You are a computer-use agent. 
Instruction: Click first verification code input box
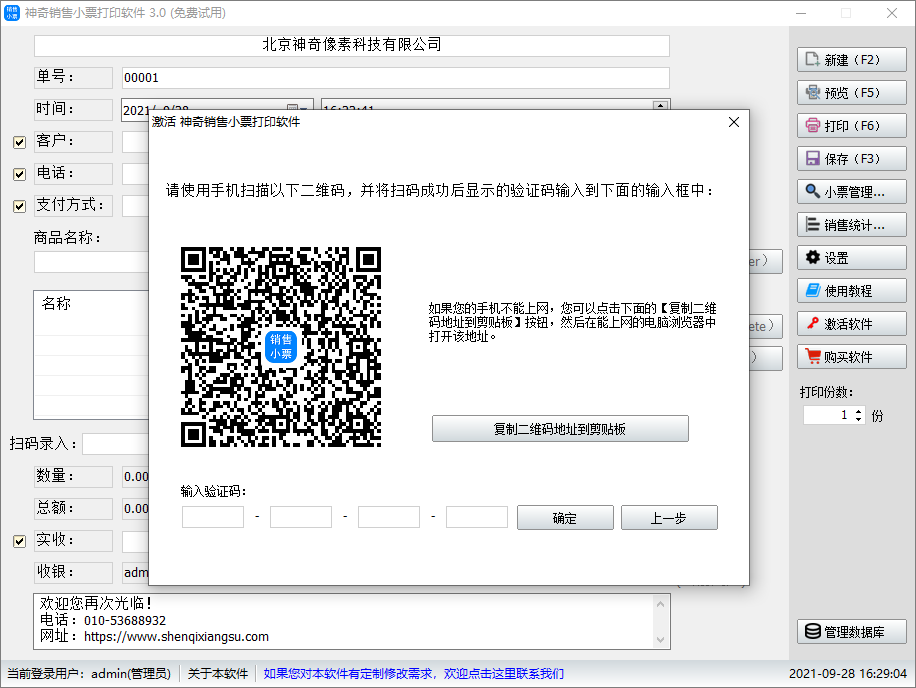coord(213,517)
